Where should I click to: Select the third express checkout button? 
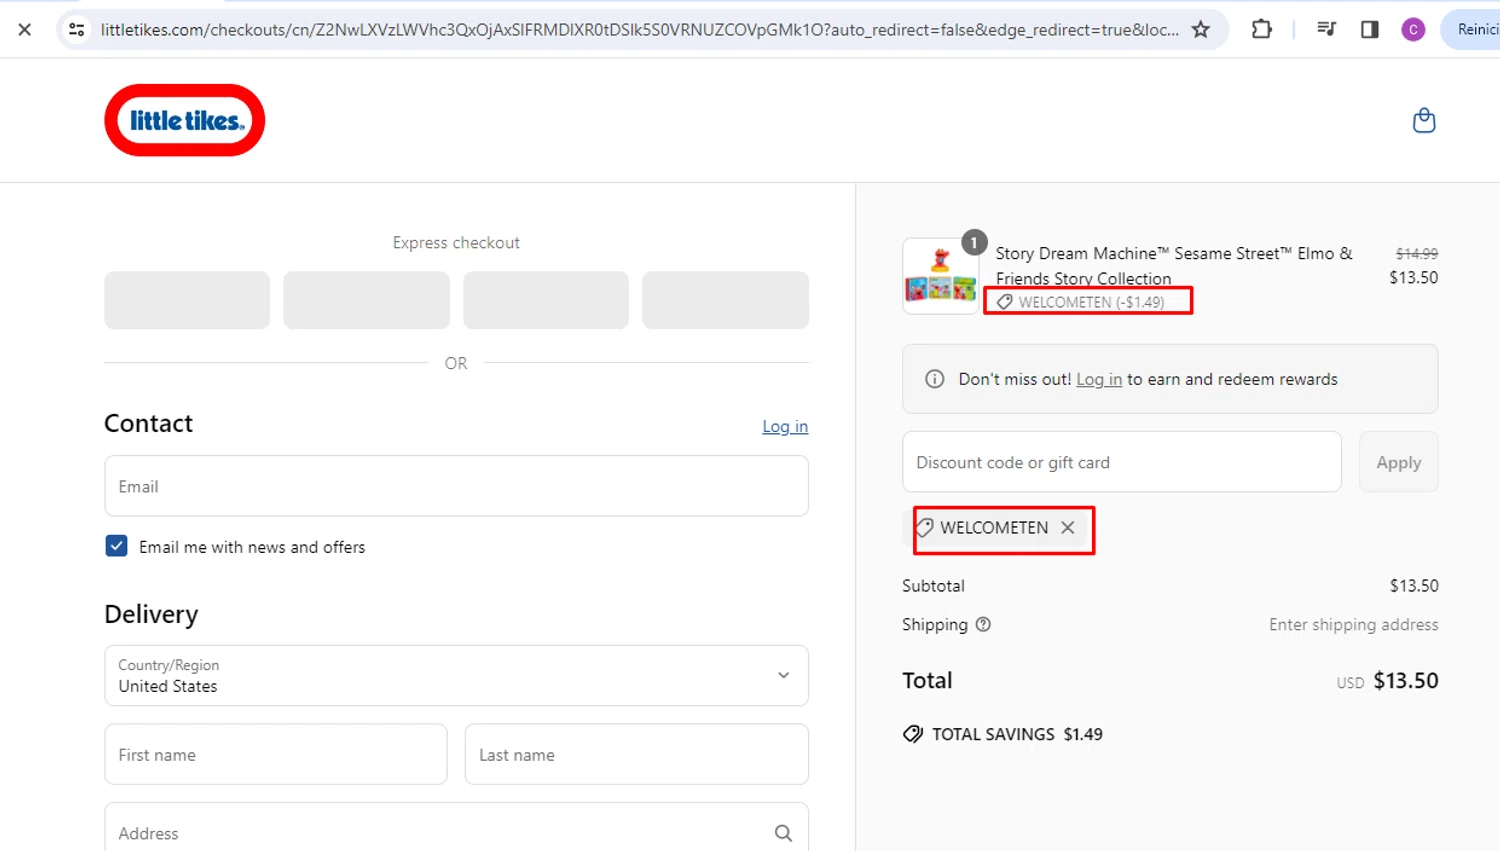546,300
